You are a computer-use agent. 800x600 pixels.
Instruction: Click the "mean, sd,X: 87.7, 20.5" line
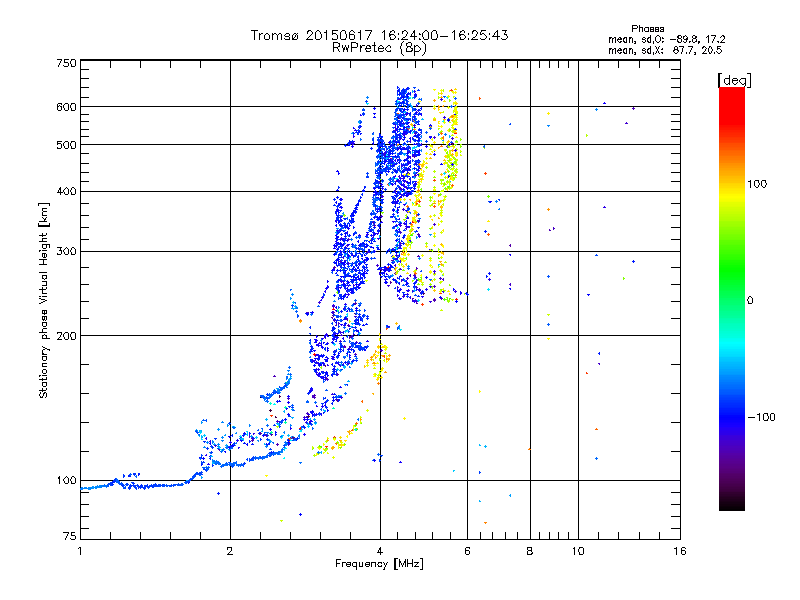(665, 50)
